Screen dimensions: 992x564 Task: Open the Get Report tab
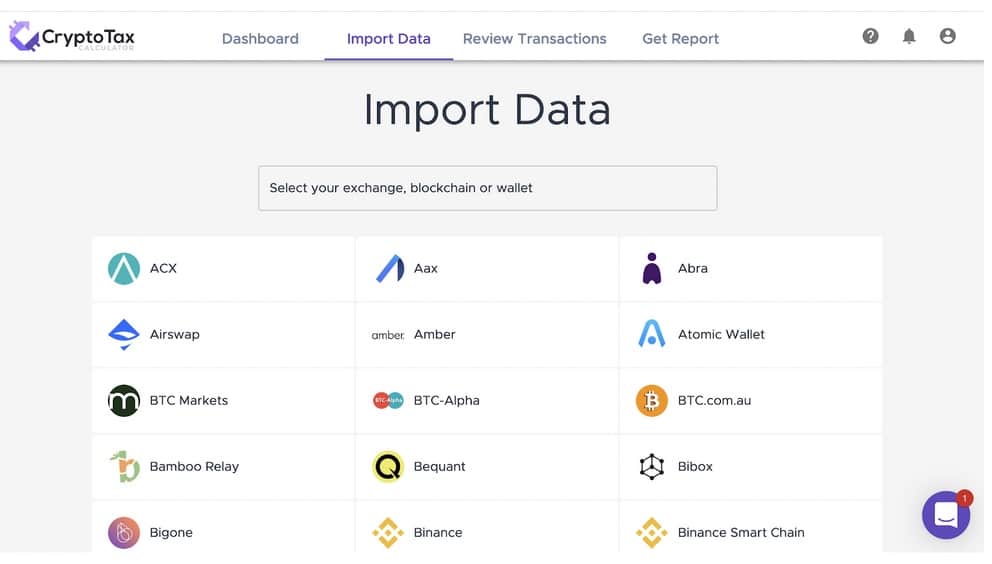click(x=680, y=39)
